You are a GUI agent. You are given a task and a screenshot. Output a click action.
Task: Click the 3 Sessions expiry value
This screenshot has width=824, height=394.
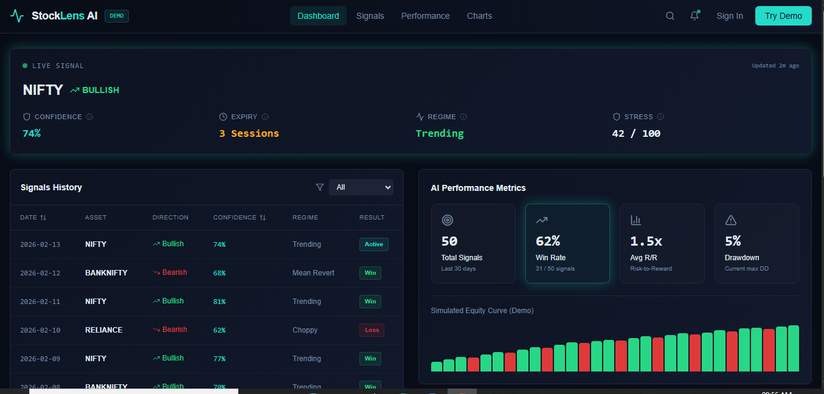click(249, 133)
